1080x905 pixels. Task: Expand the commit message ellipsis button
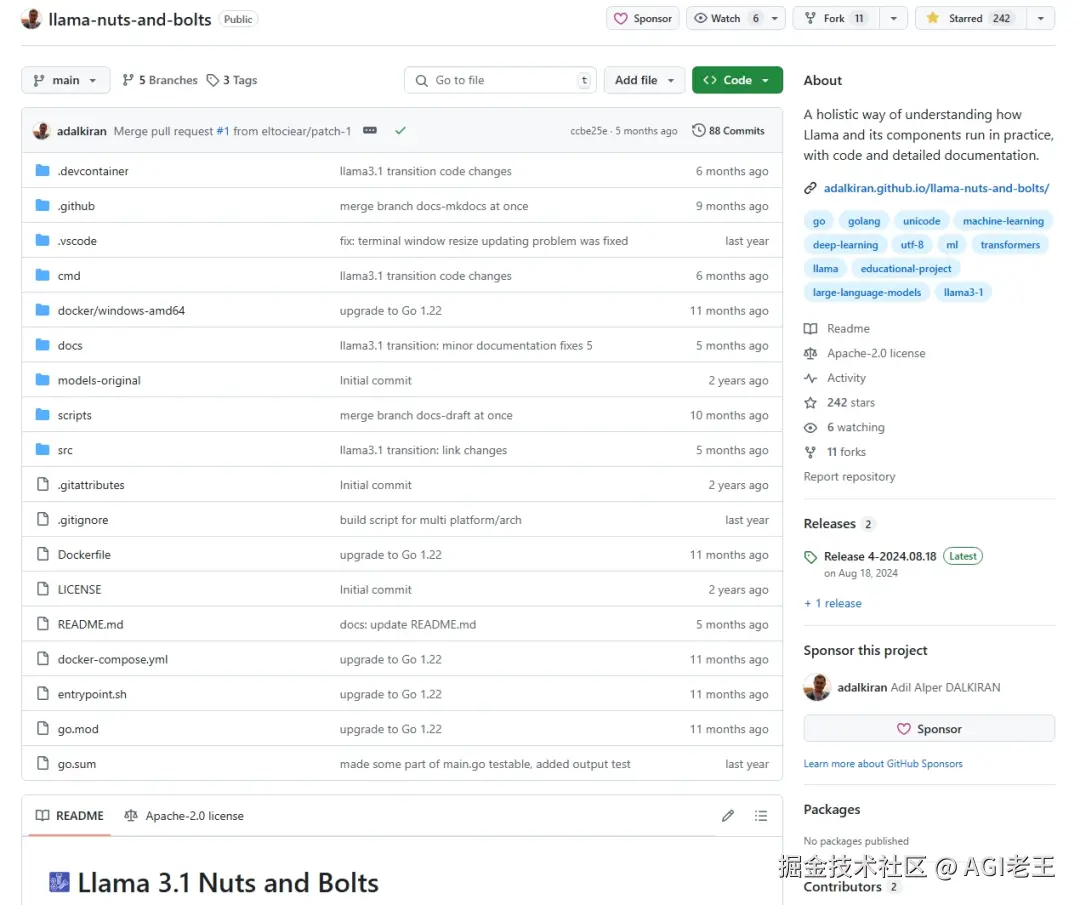(370, 130)
